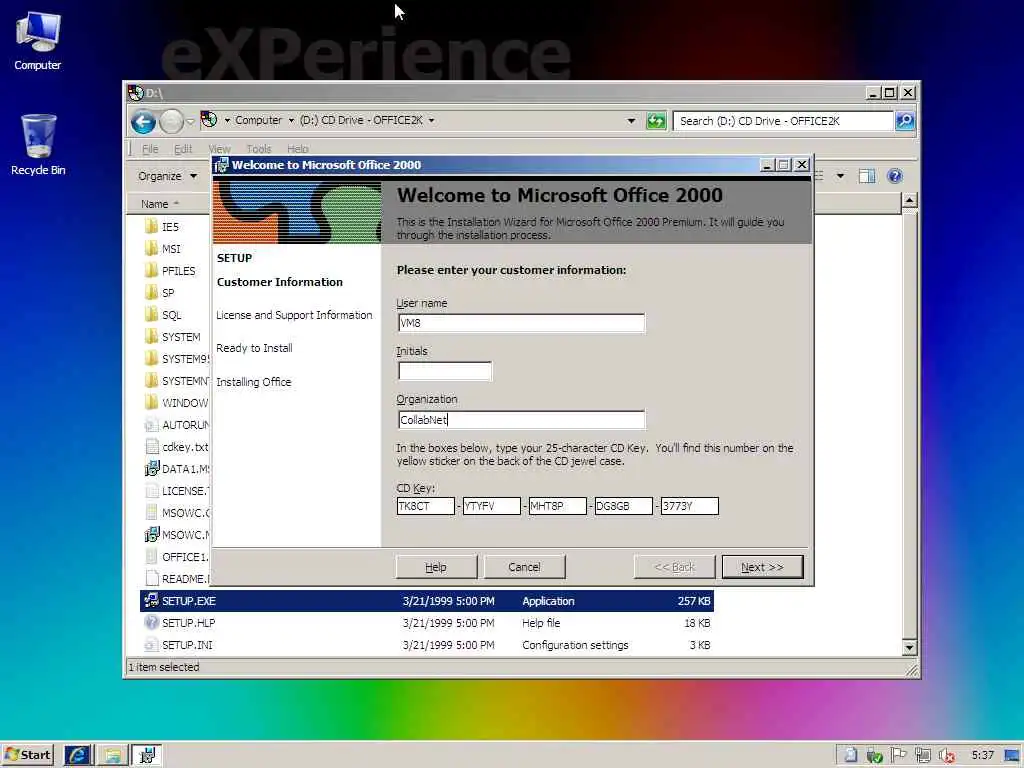Click the Explorer search box

(x=782, y=121)
